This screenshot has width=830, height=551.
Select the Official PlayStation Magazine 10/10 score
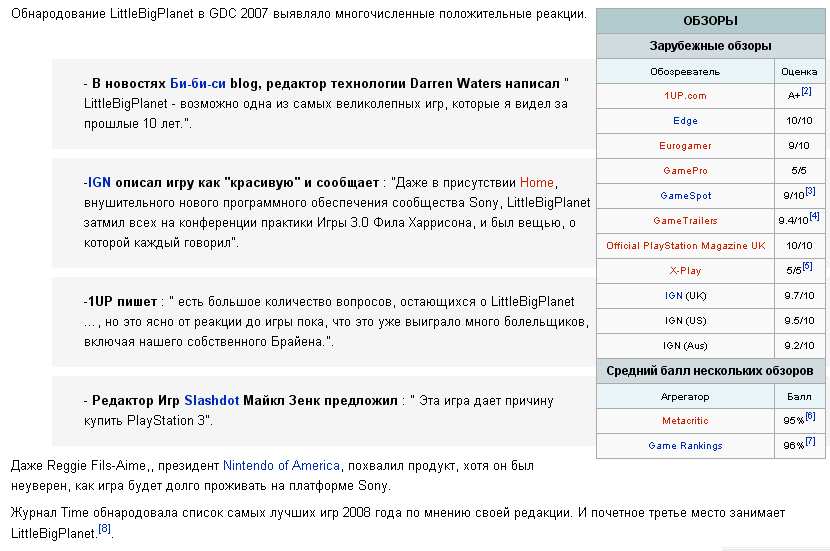click(799, 246)
